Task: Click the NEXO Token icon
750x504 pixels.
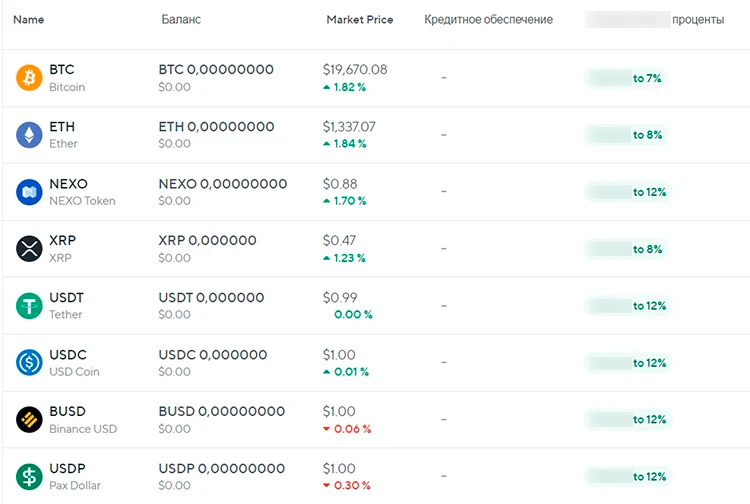Action: [29, 192]
